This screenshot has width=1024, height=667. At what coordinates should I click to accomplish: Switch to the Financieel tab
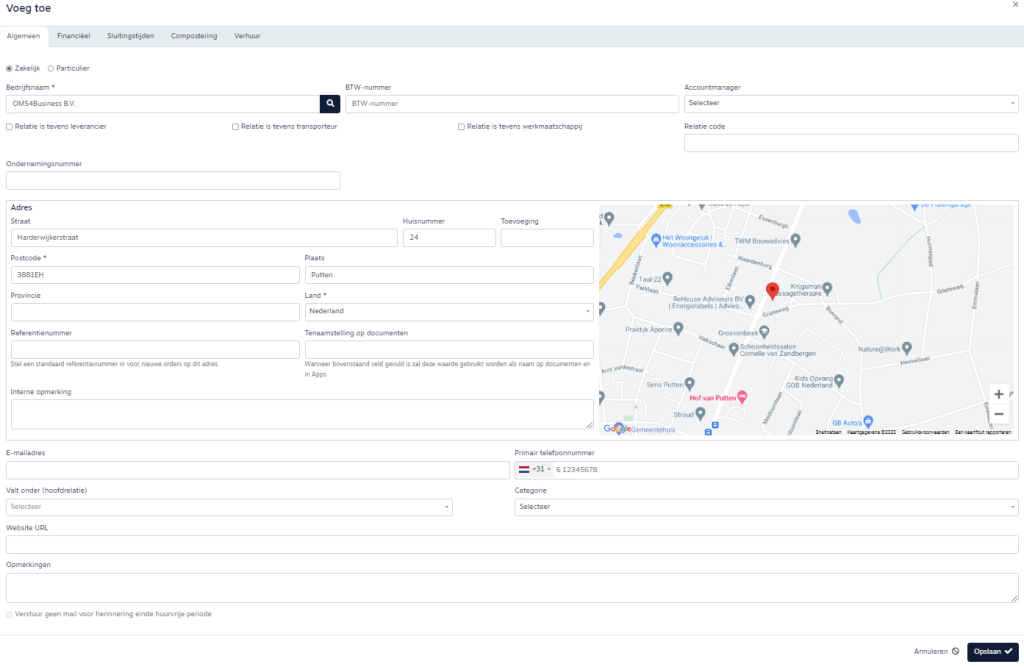[74, 35]
